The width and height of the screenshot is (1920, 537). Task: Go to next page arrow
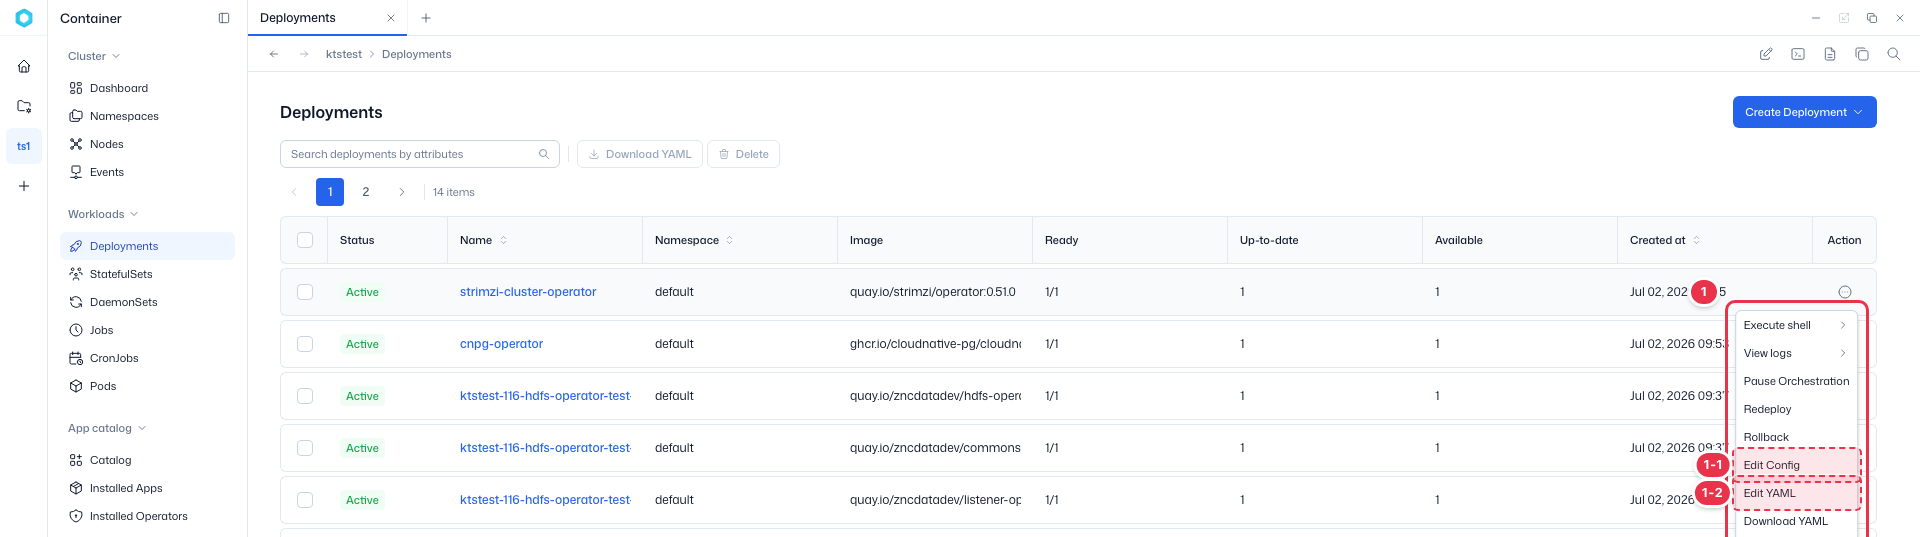tap(402, 192)
